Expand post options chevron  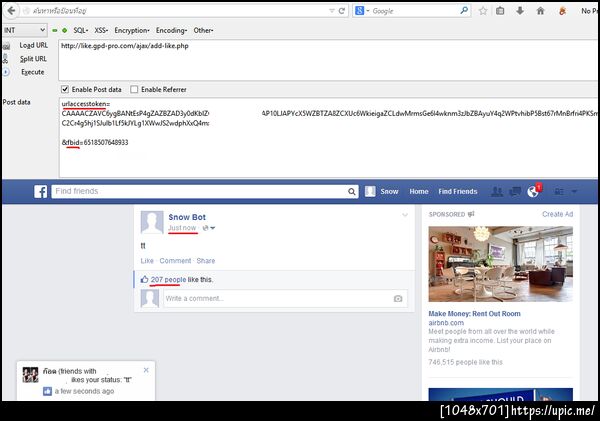405,215
